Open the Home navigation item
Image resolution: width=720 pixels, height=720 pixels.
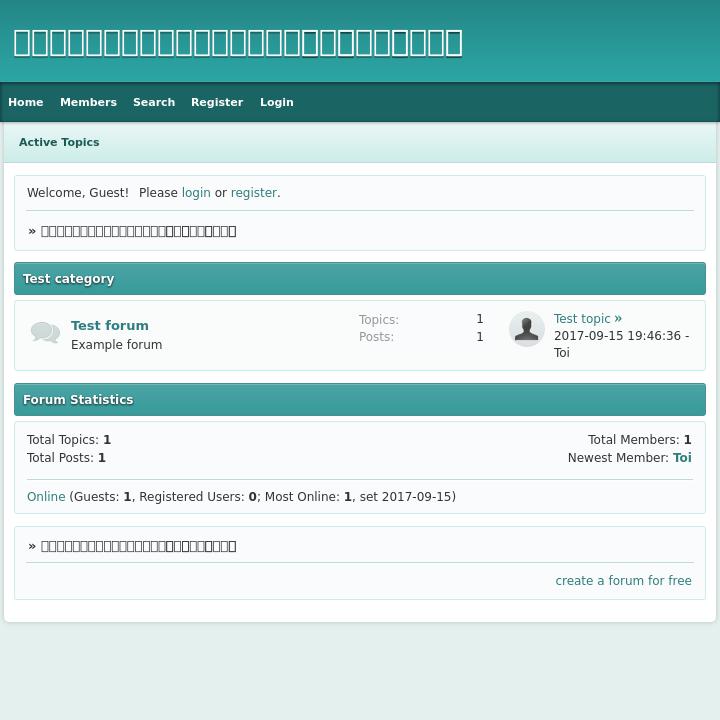point(26,102)
